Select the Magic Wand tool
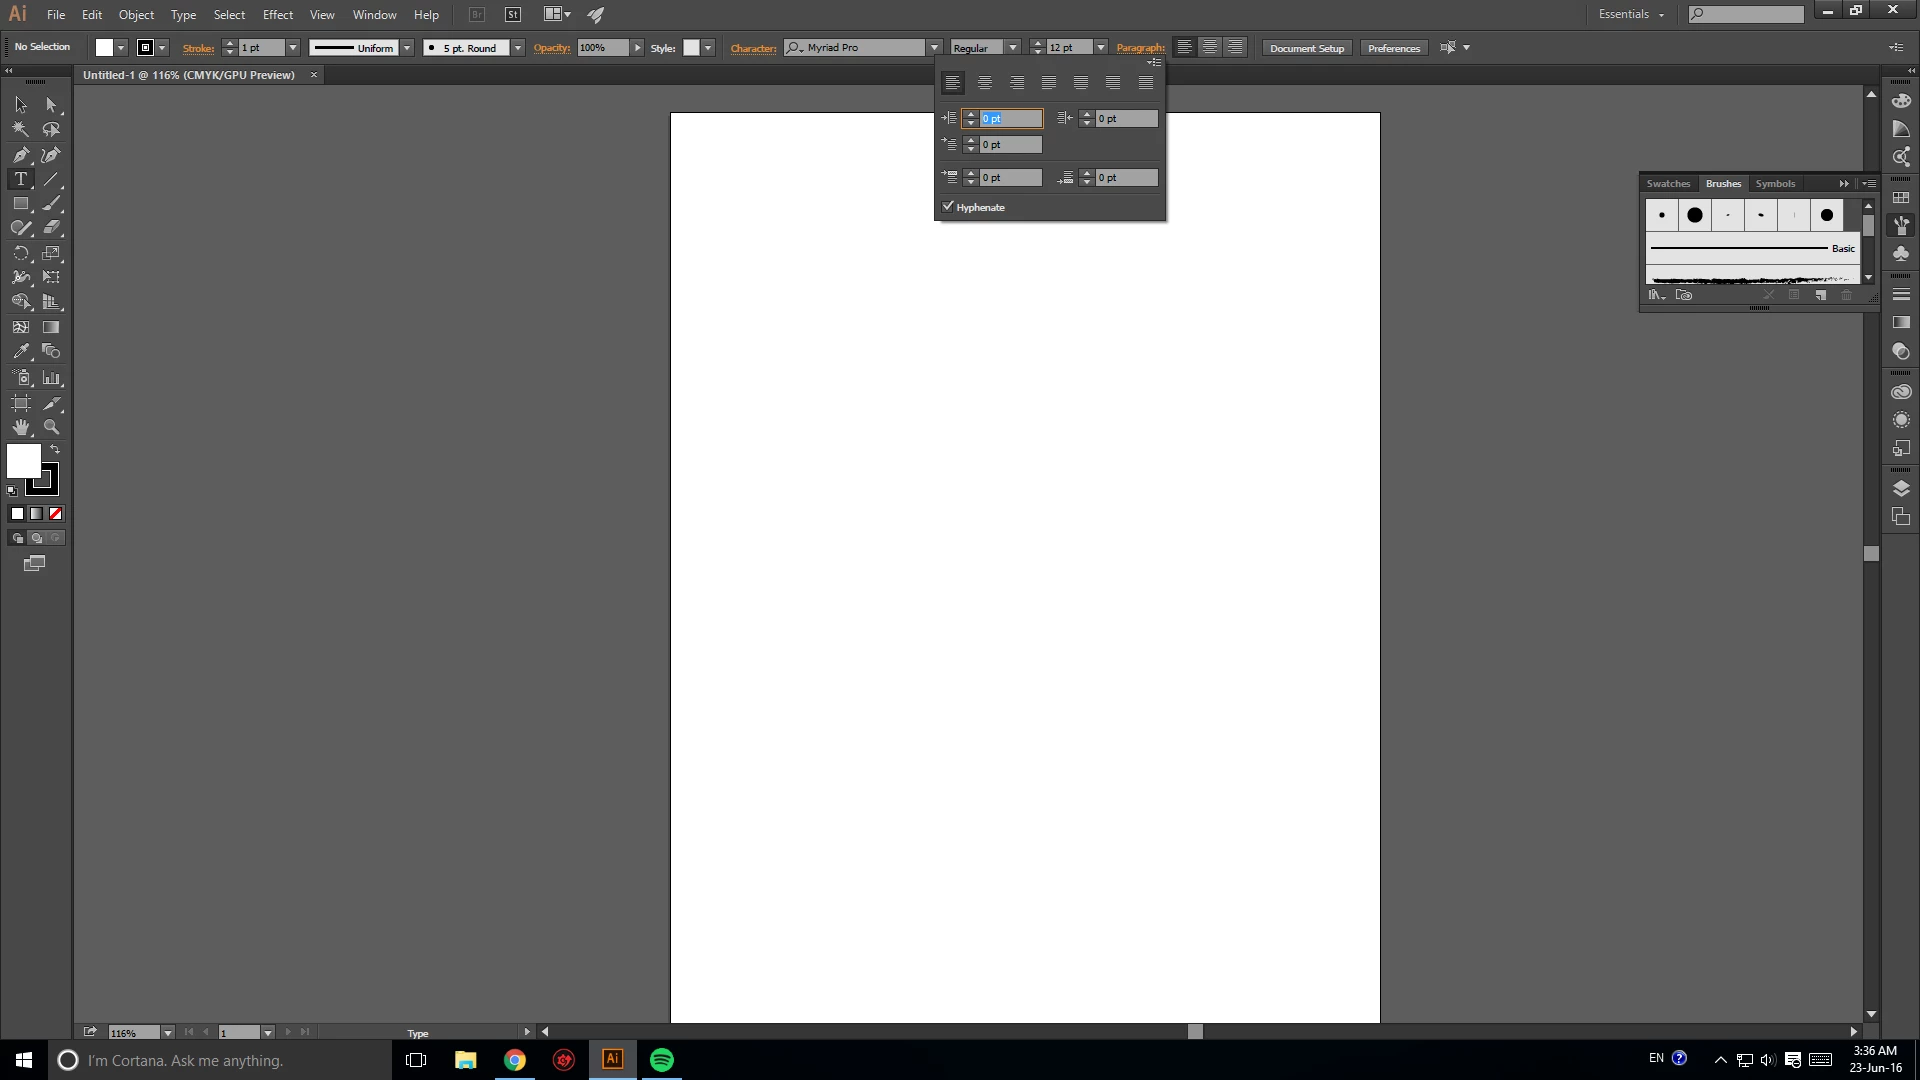This screenshot has width=1920, height=1080. [20, 129]
